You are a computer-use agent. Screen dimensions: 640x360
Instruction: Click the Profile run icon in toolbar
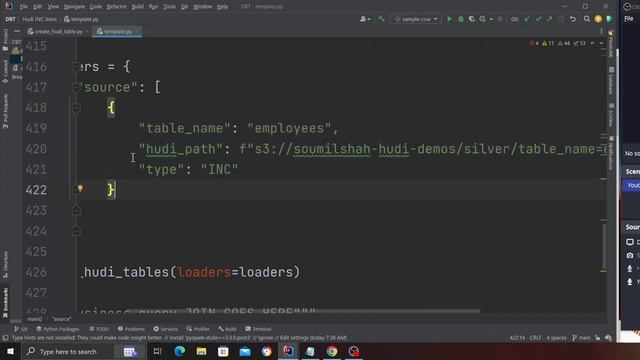(483, 19)
